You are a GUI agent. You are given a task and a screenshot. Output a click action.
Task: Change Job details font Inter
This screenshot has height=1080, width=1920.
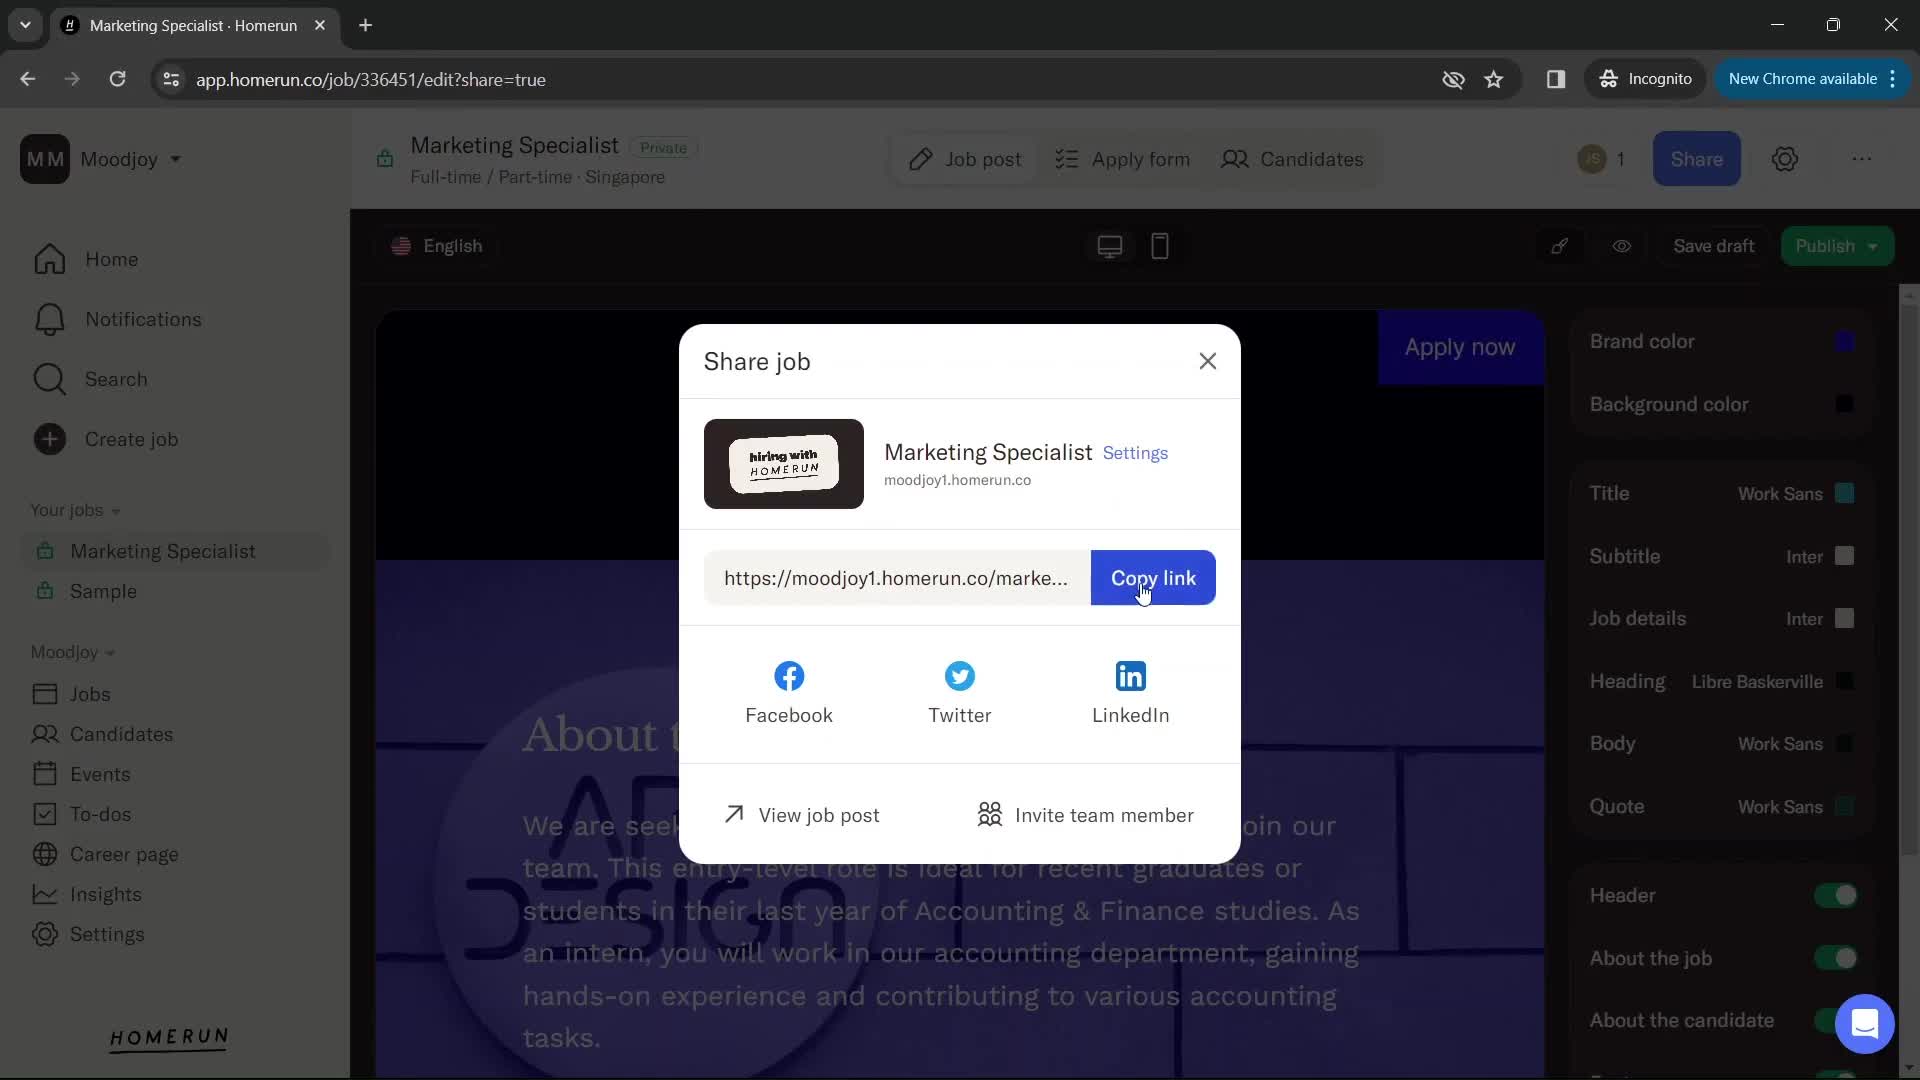[x=1804, y=619]
